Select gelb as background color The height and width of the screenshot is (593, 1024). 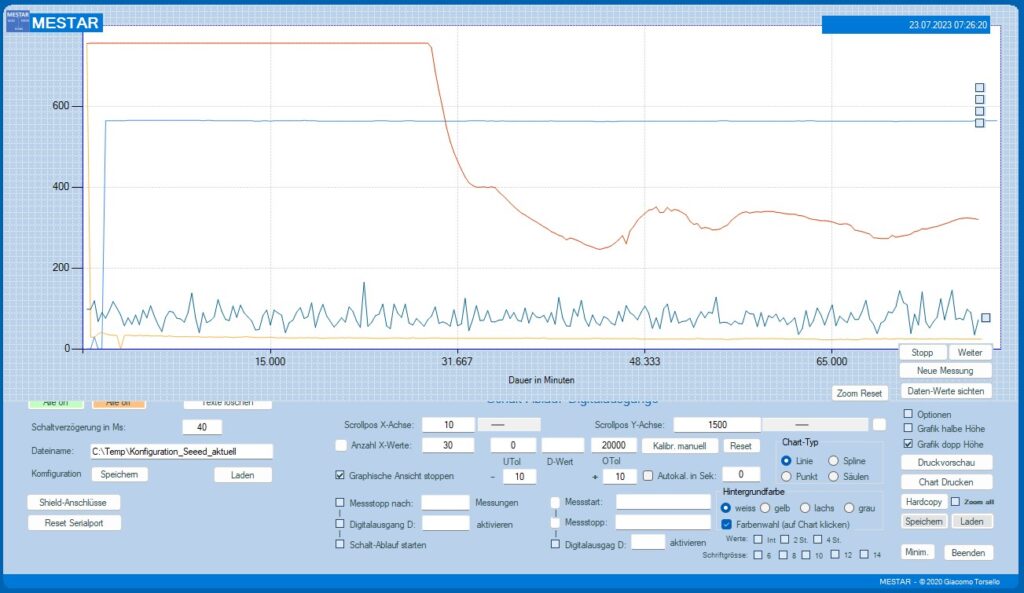(x=766, y=509)
